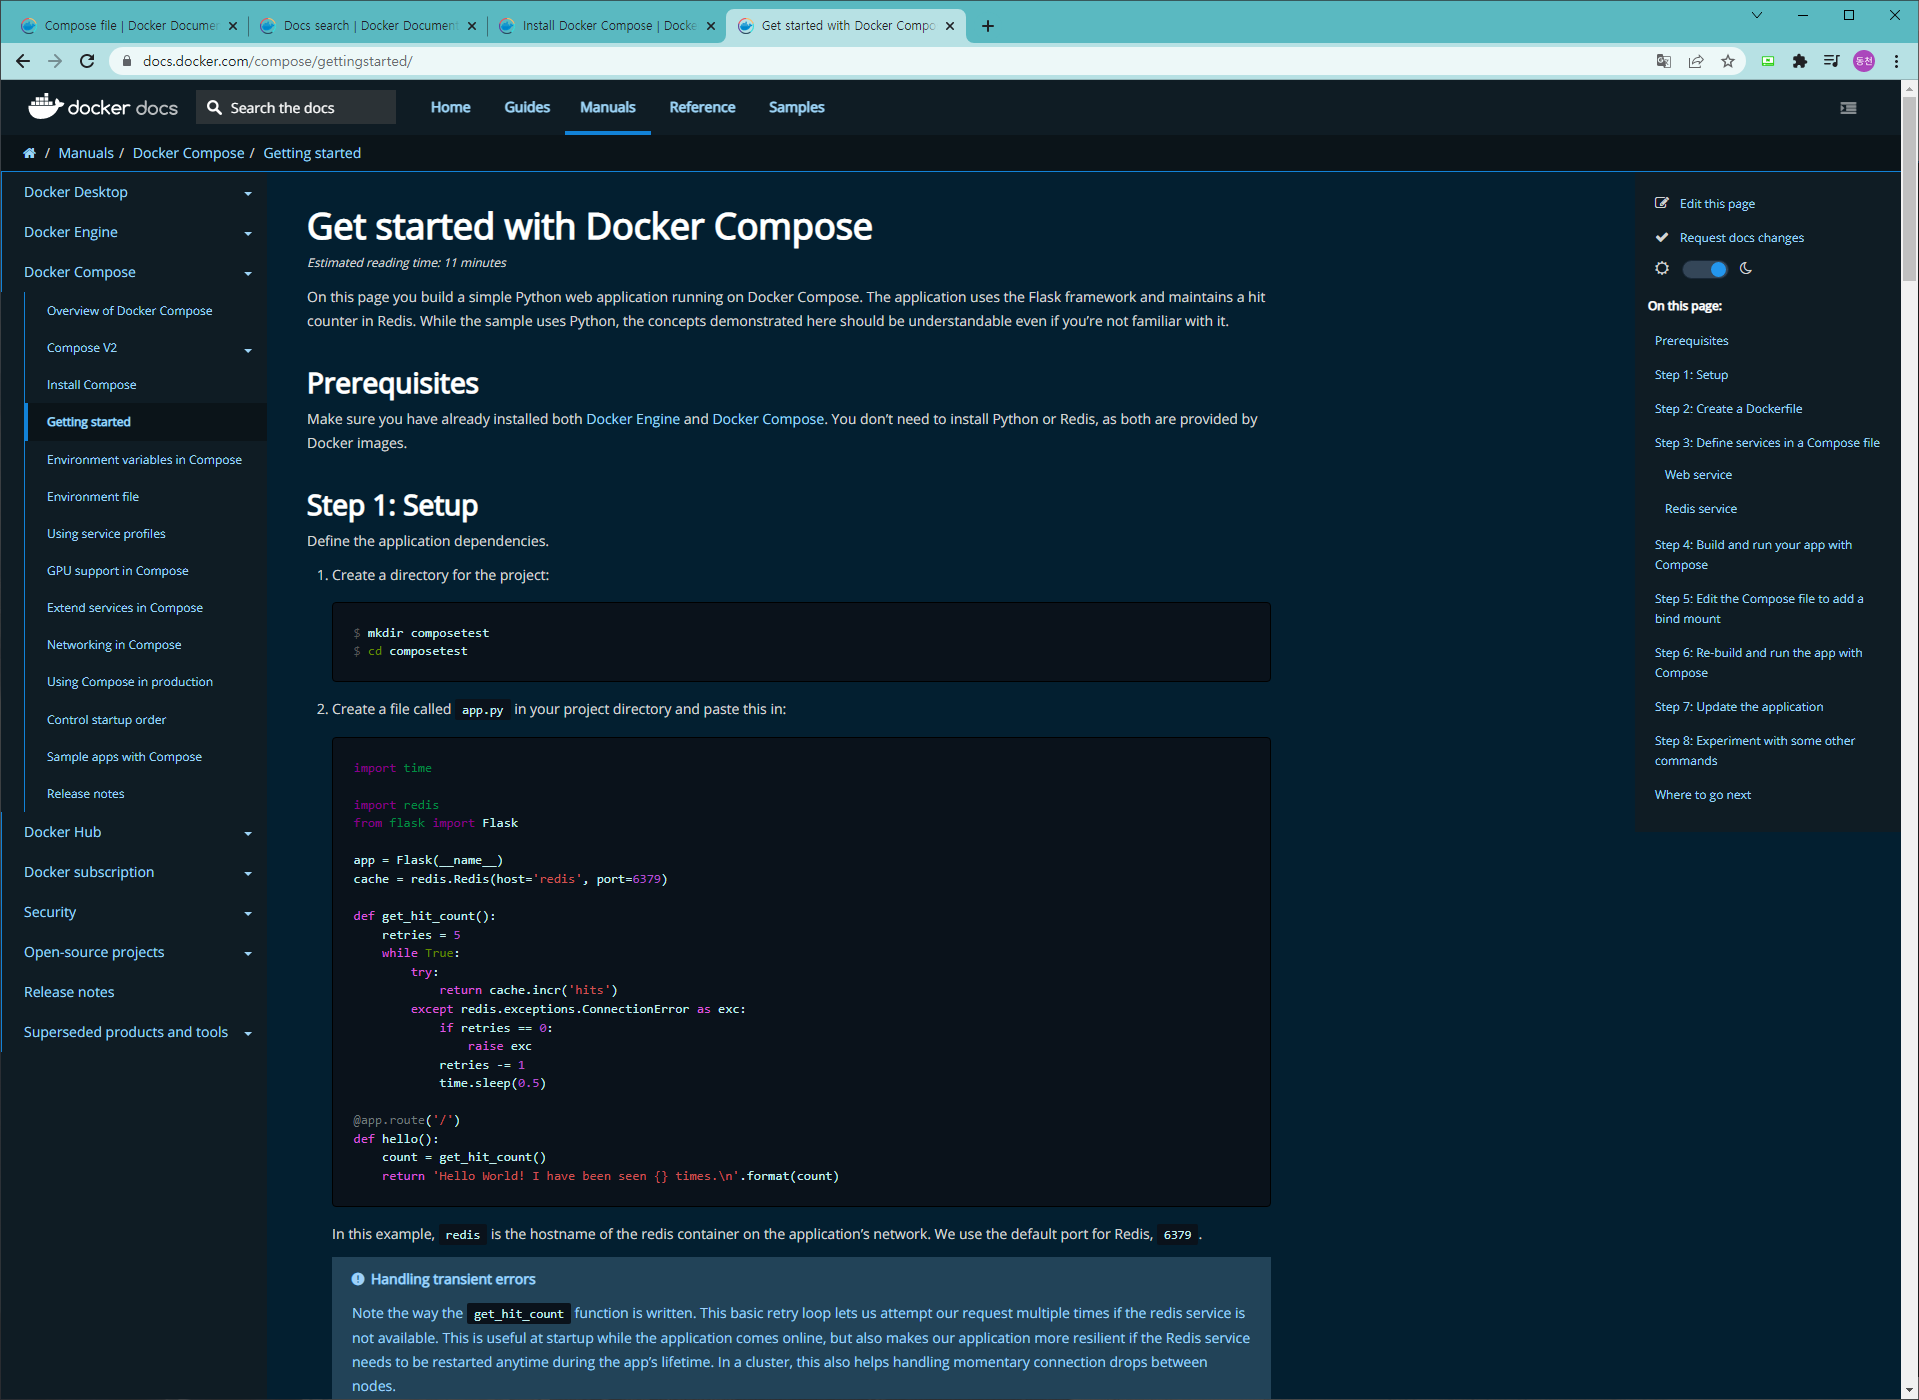
Task: Click the Request docs changes checkmark icon
Action: (1662, 237)
